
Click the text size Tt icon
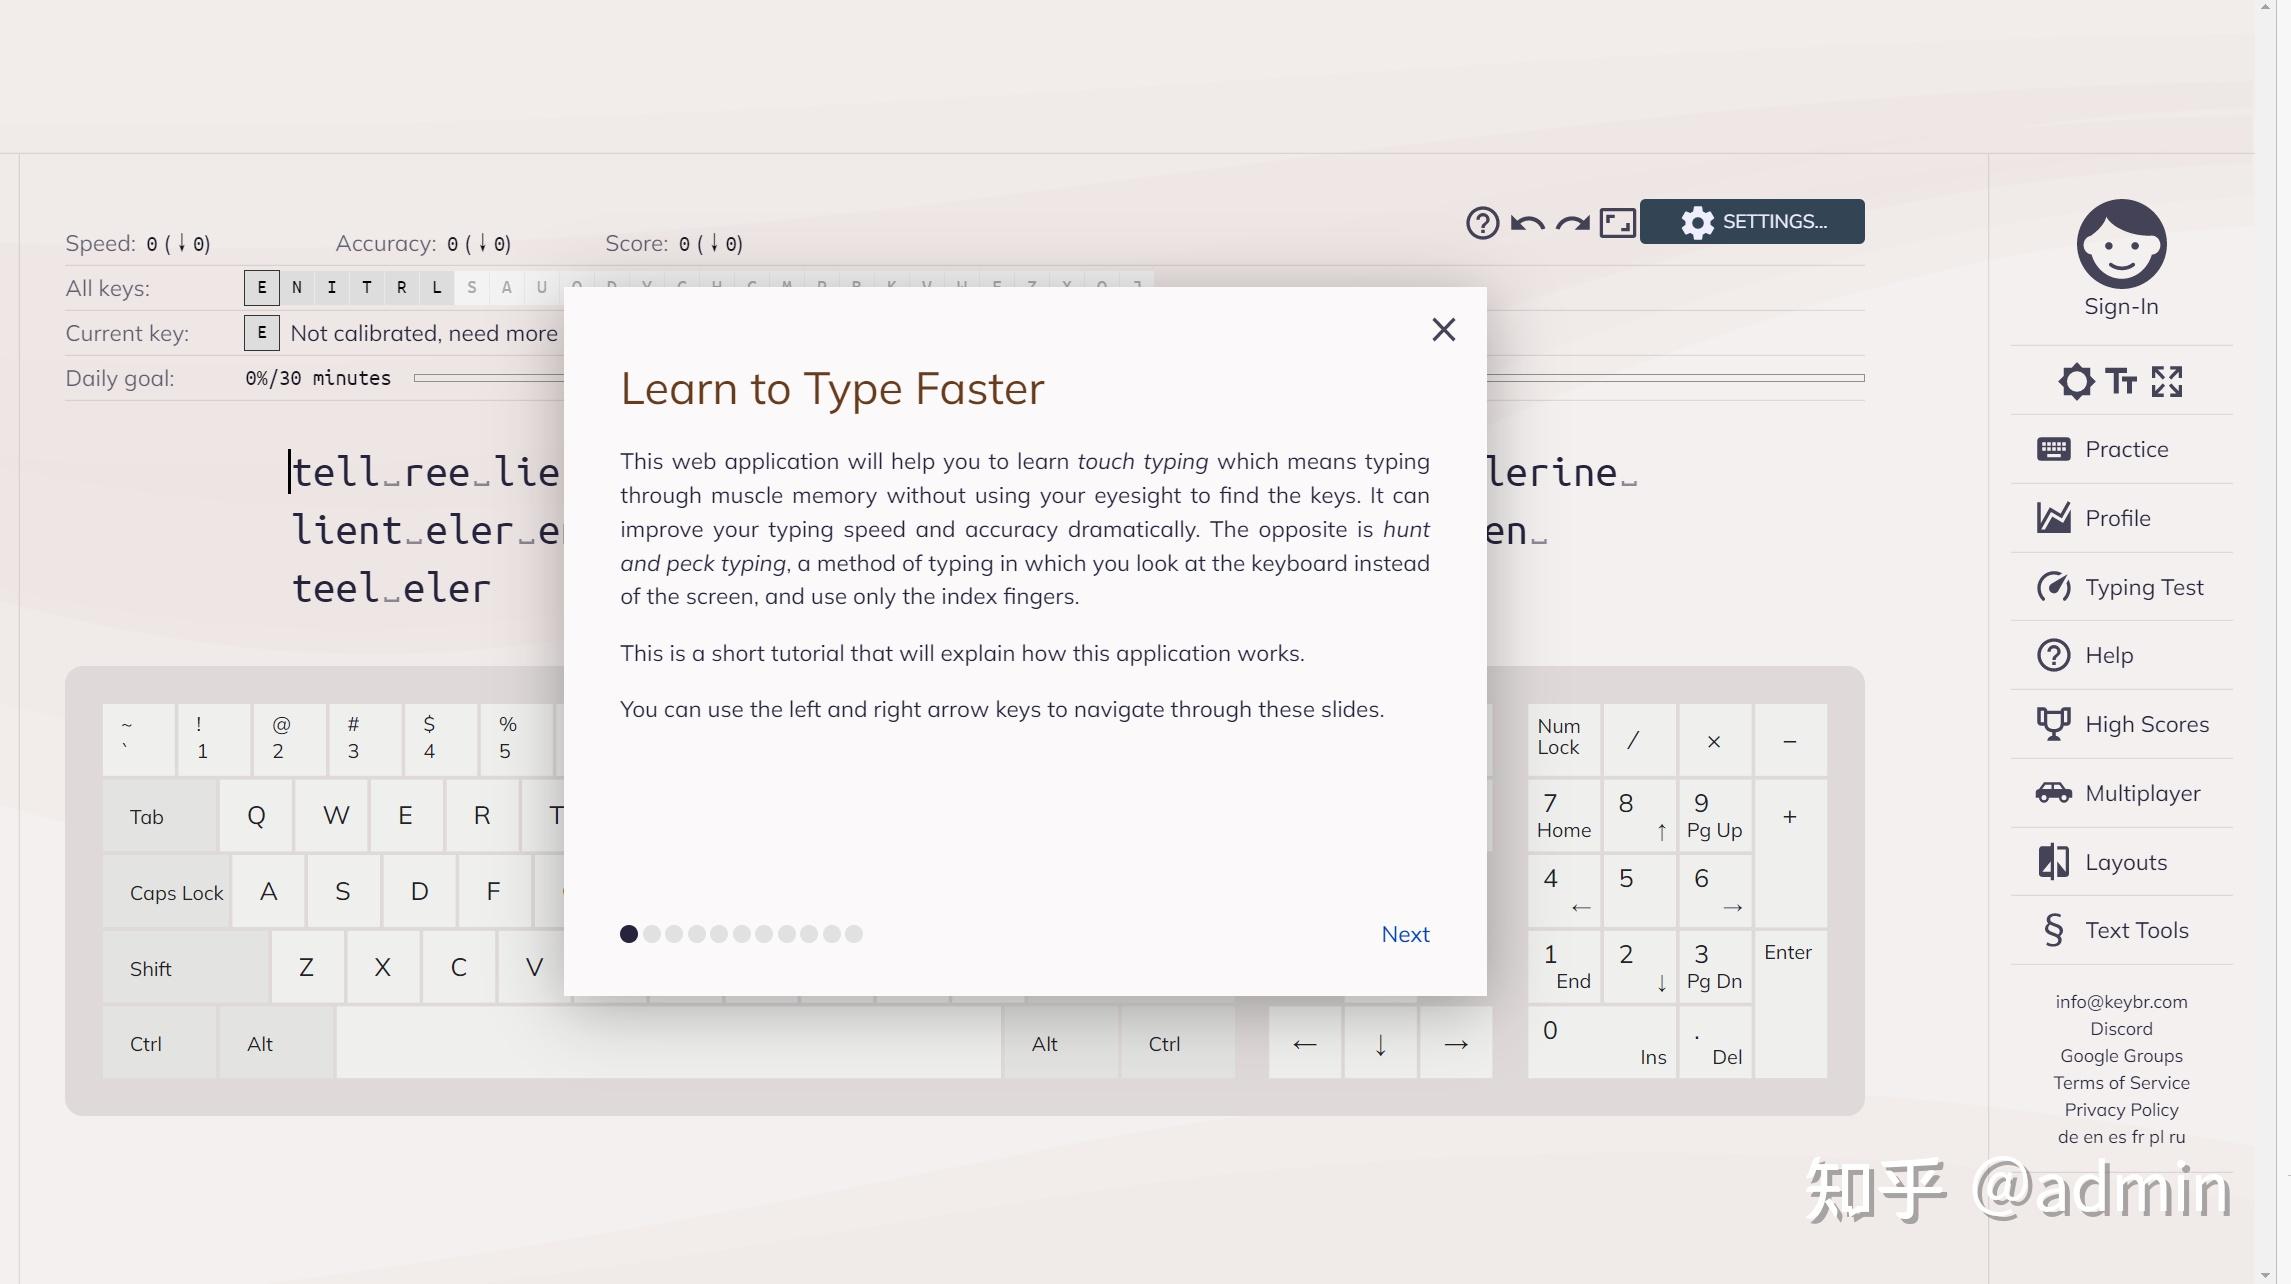(2121, 381)
